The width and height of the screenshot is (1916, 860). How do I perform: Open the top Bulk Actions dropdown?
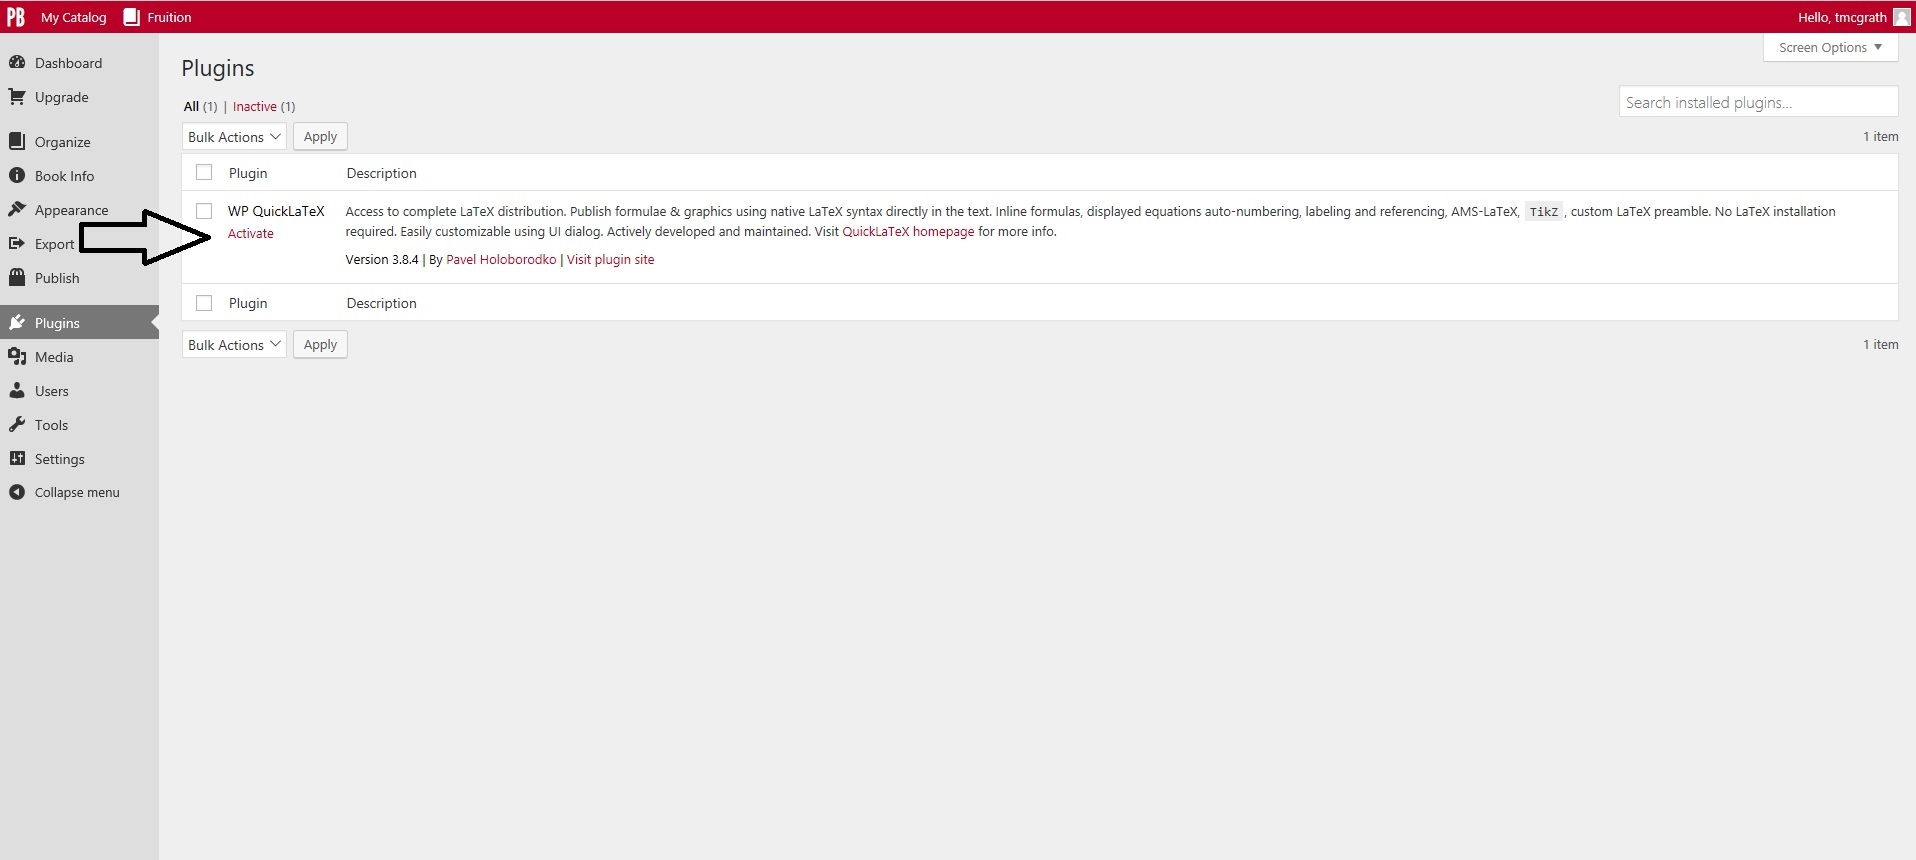pos(234,137)
